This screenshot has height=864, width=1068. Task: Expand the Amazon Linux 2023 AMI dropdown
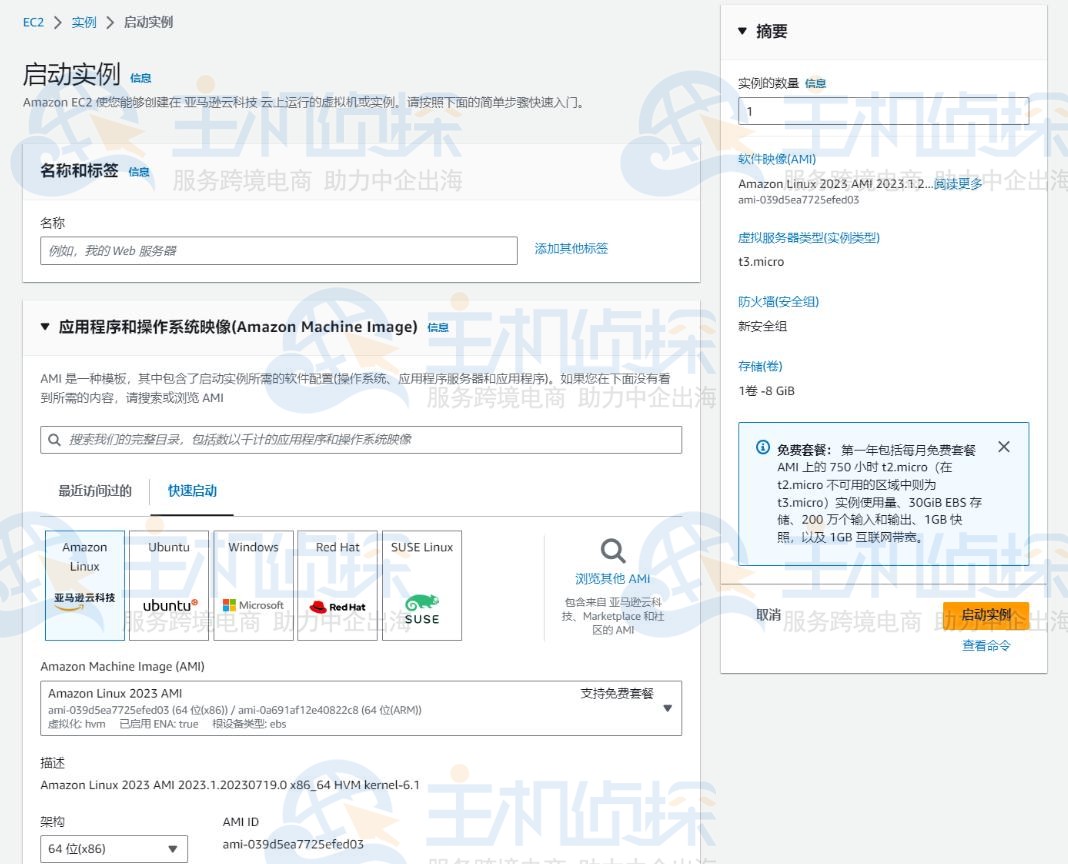pos(664,707)
